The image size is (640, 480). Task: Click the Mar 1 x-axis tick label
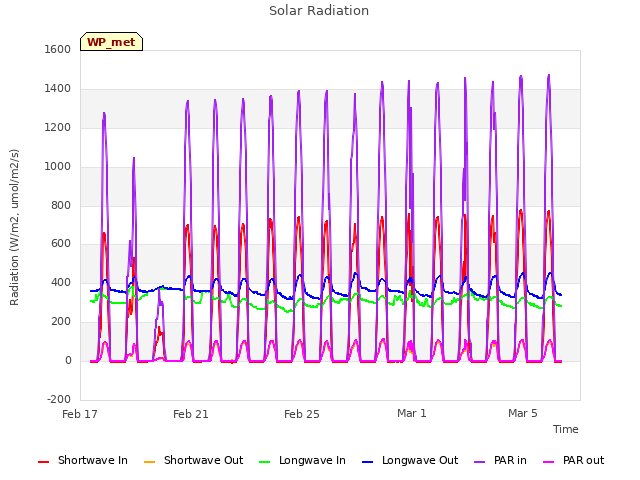point(412,413)
